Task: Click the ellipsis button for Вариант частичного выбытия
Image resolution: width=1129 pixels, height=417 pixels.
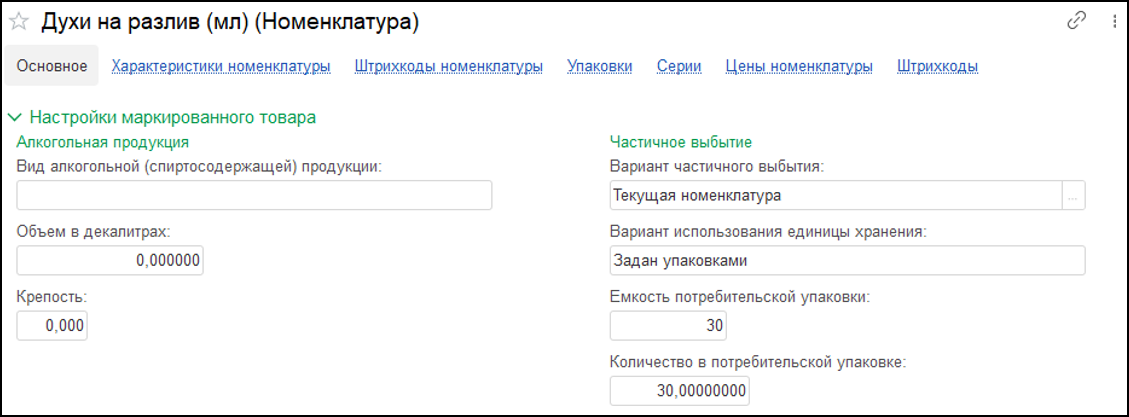Action: pos(1073,196)
